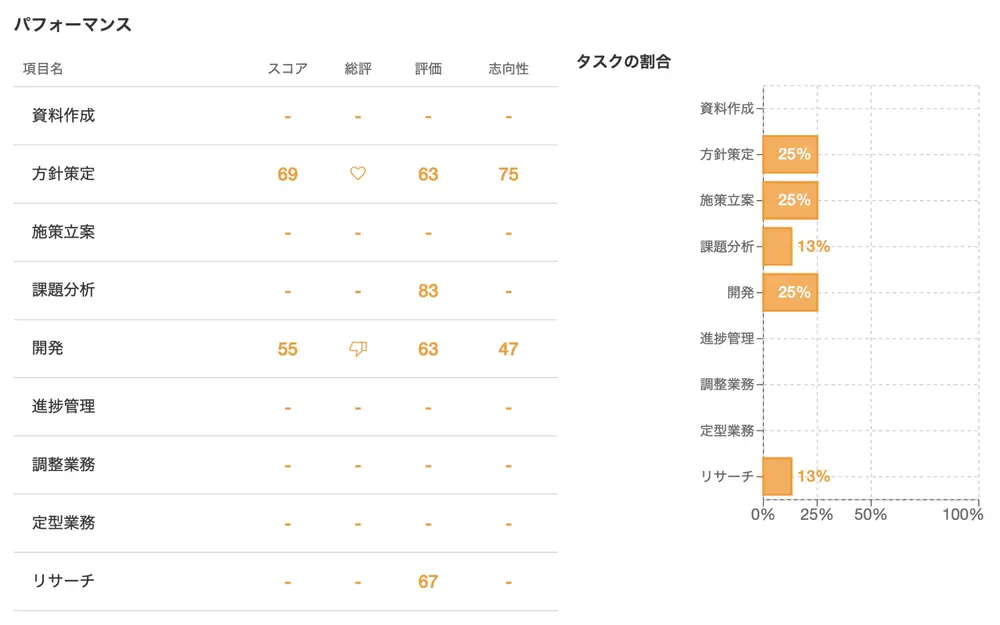The width and height of the screenshot is (1000, 625).
Task: Click the 開発 25% chart bar
Action: (790, 292)
